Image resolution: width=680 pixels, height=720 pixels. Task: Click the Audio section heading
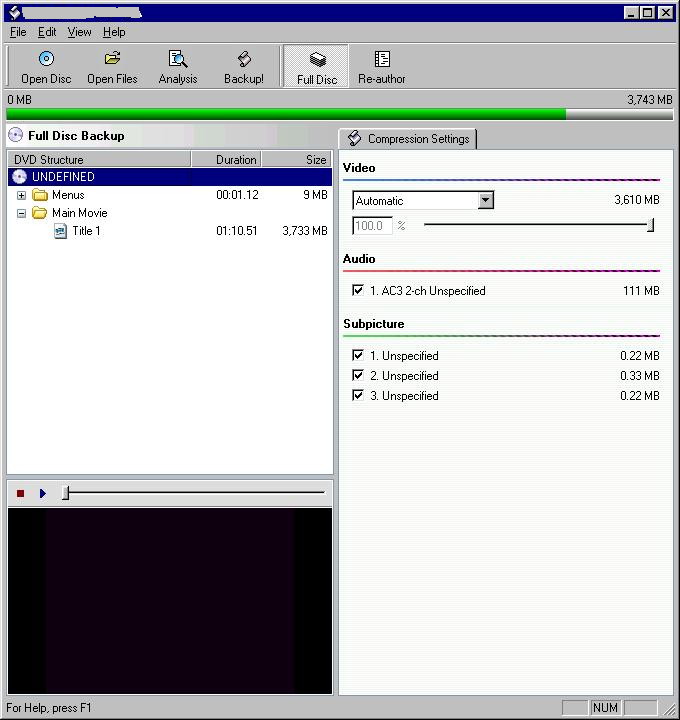point(359,259)
